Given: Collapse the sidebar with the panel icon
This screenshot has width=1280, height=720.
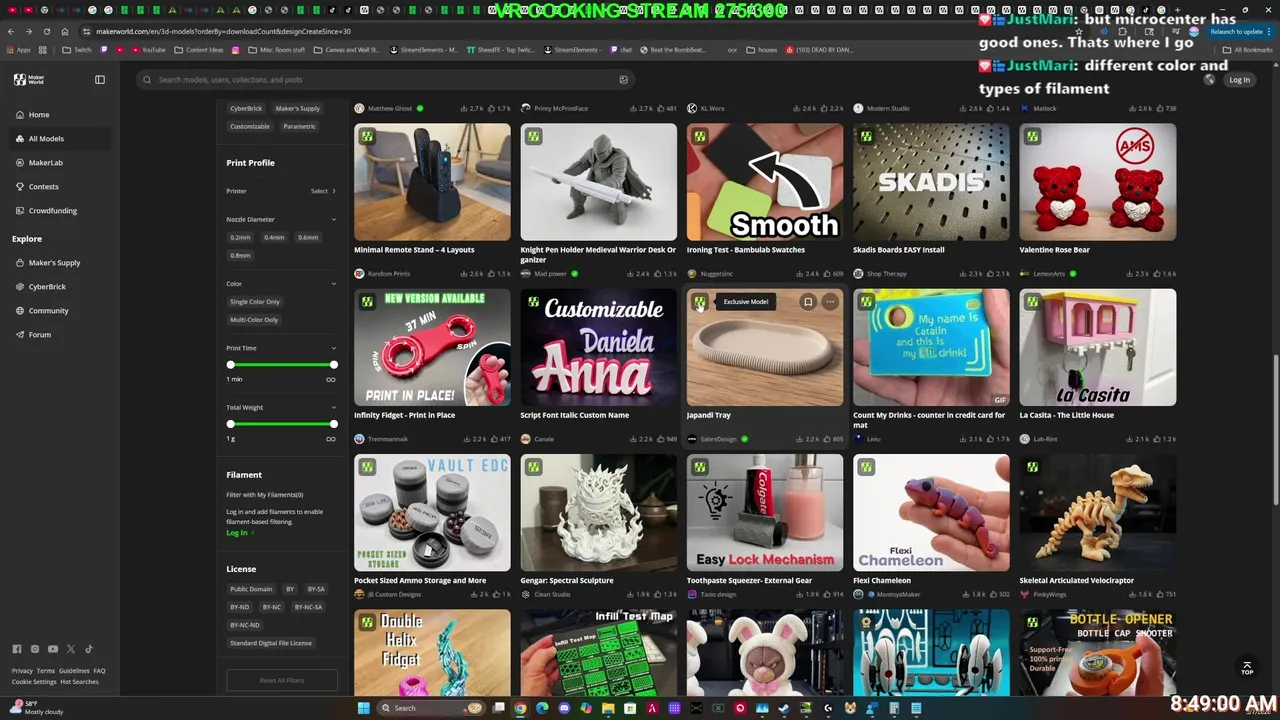Looking at the screenshot, I should coord(100,79).
